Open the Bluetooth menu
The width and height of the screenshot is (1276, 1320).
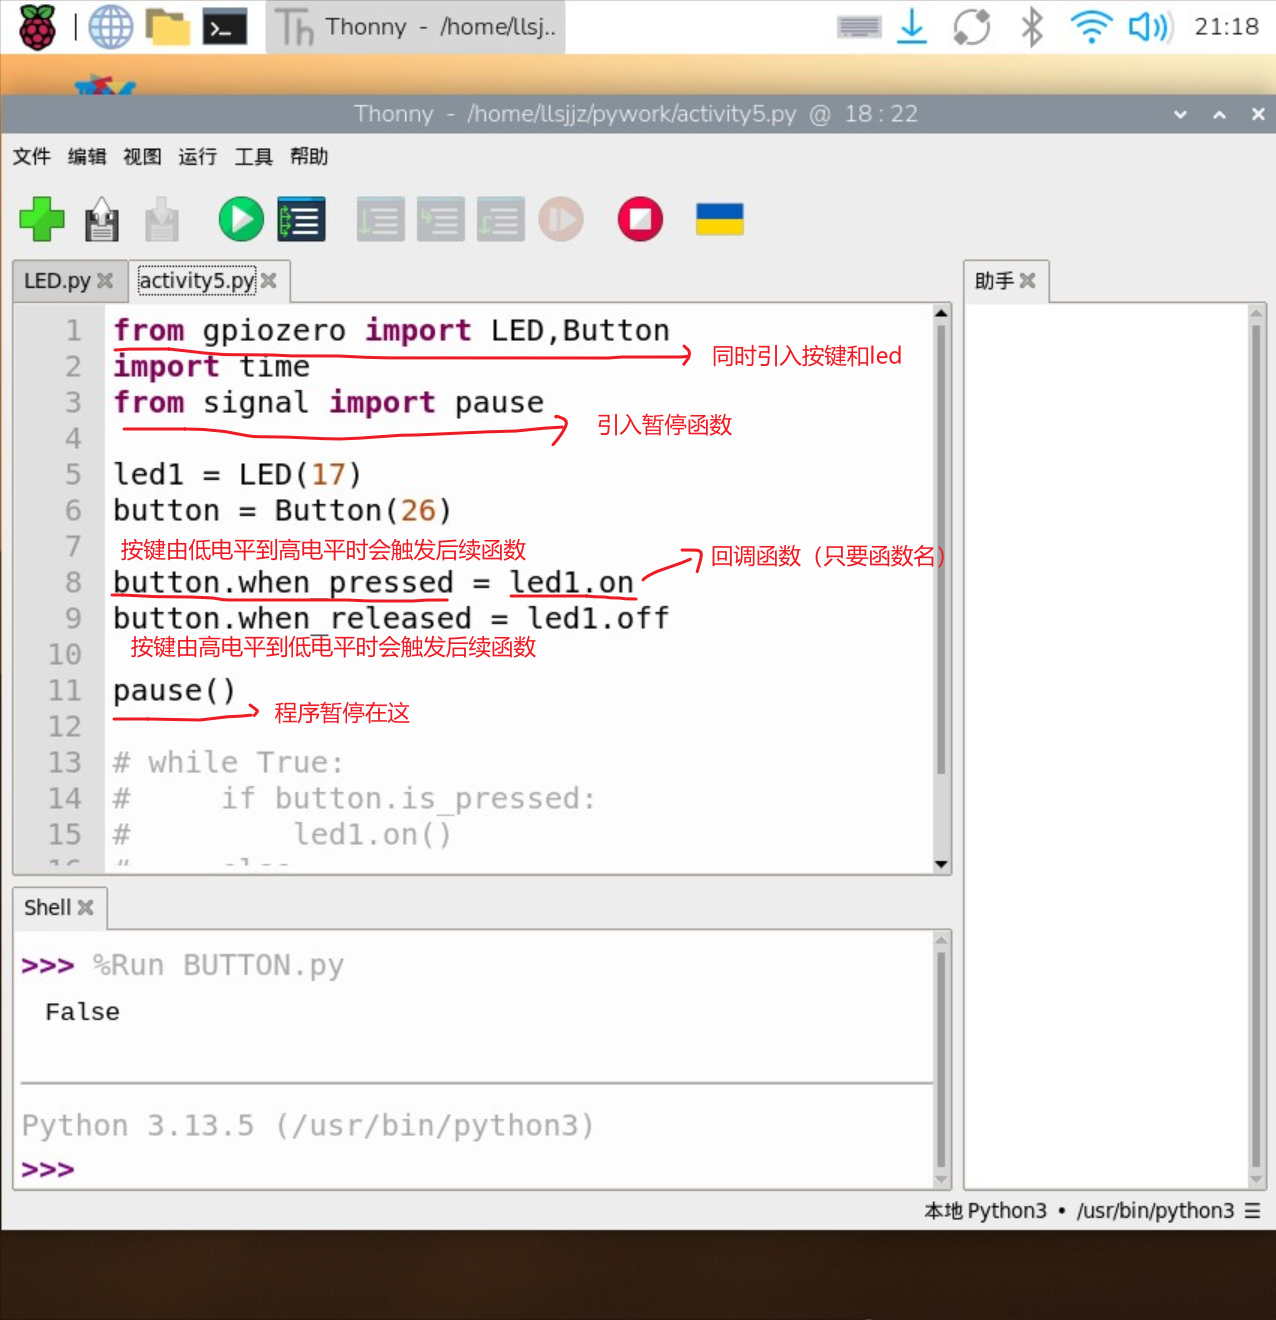1031,27
